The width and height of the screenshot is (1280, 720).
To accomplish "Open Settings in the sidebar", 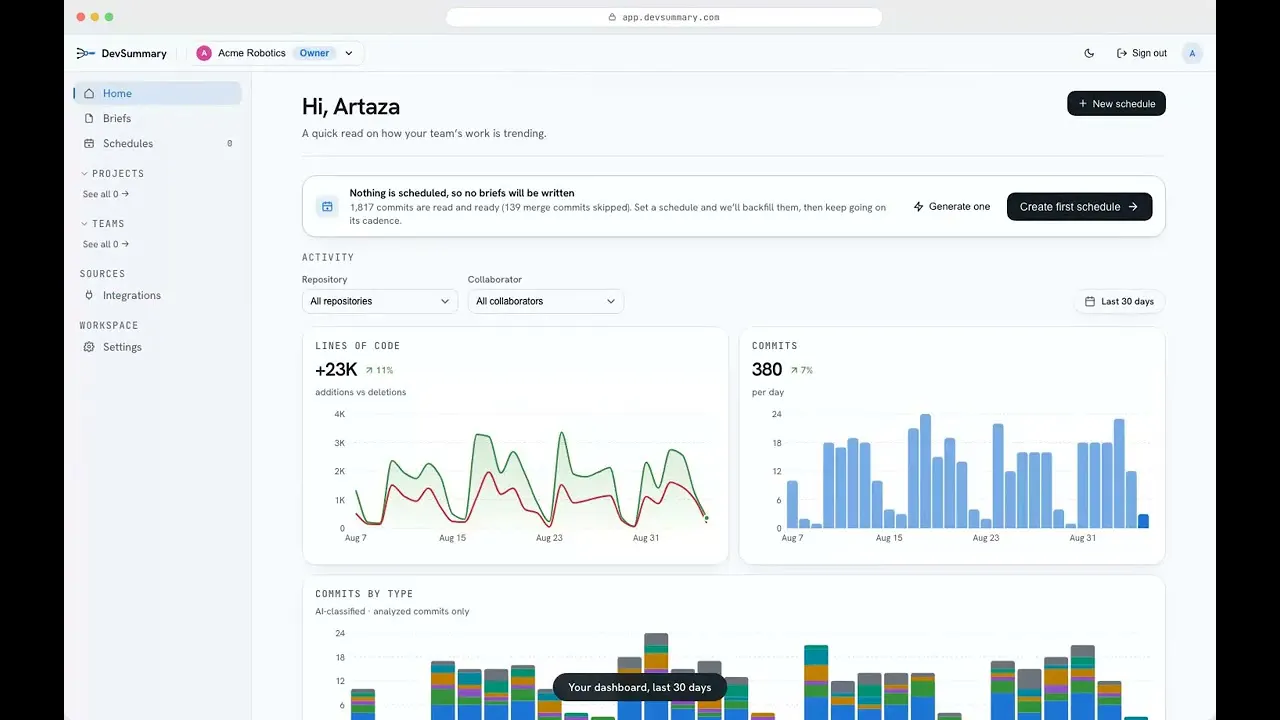I will point(158,347).
